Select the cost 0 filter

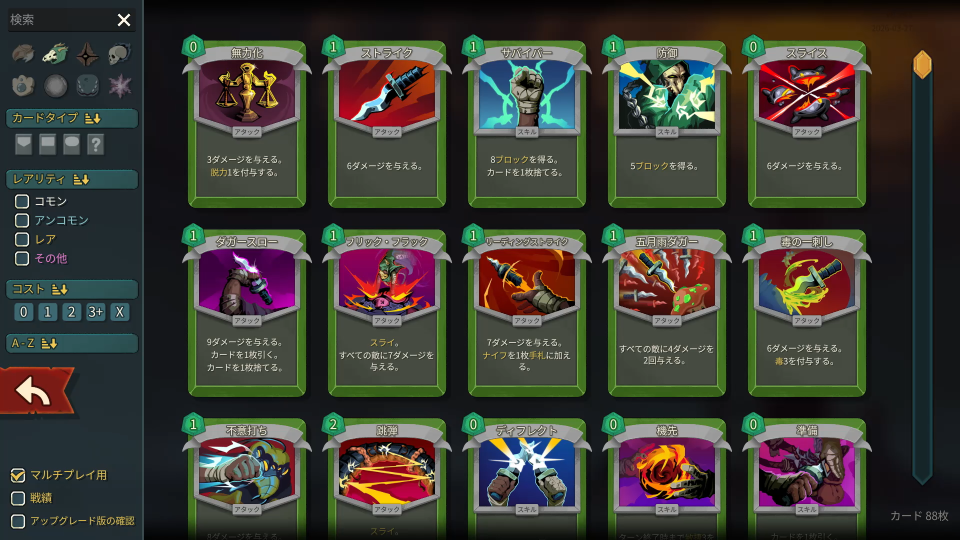tap(23, 312)
